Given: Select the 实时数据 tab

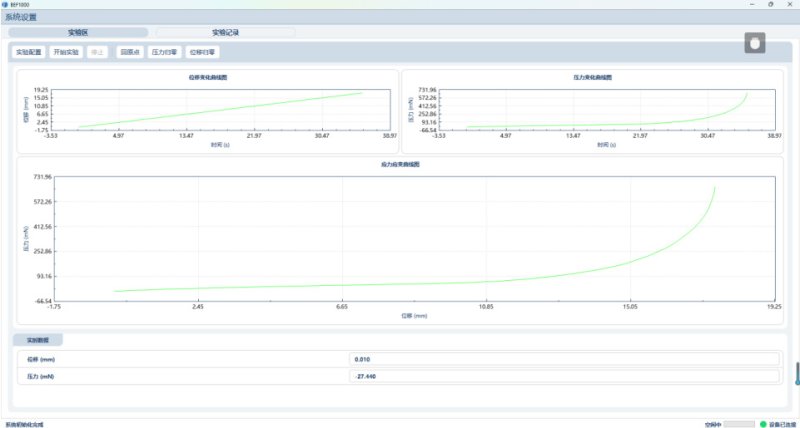Looking at the screenshot, I should pos(38,340).
